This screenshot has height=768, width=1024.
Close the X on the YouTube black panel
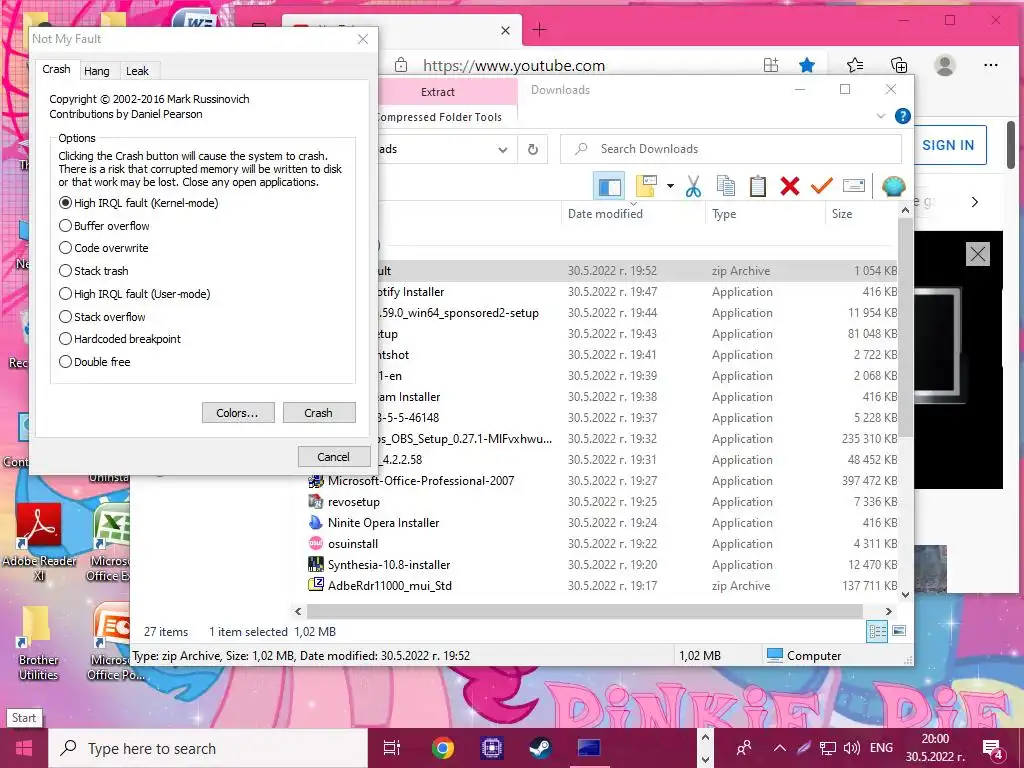pyautogui.click(x=978, y=254)
